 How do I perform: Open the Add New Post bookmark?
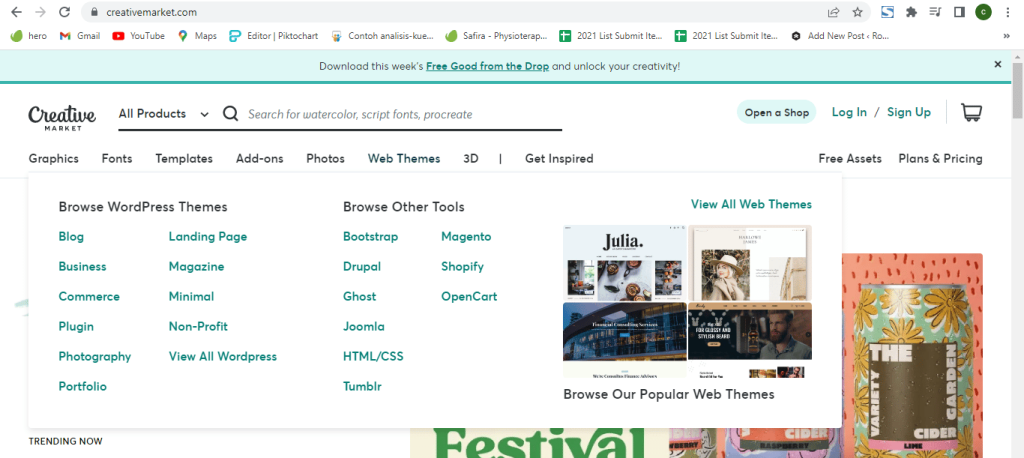pyautogui.click(x=840, y=36)
